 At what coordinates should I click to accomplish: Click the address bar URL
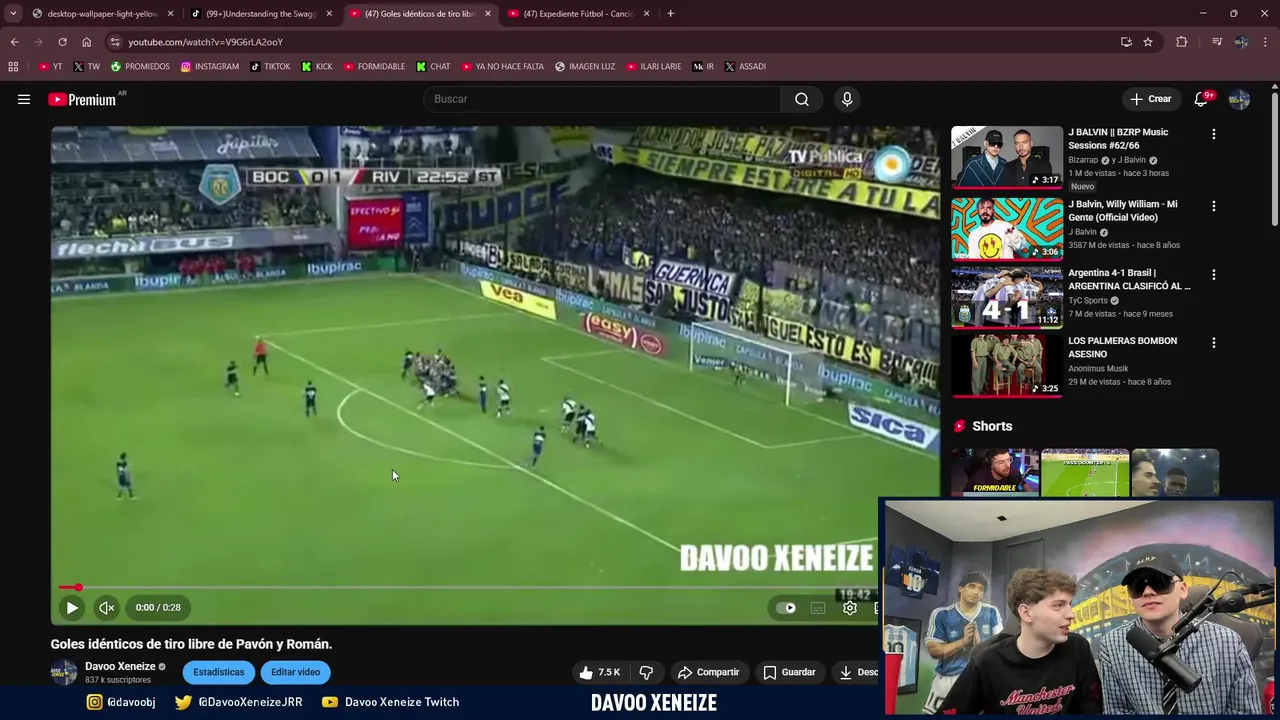click(205, 42)
